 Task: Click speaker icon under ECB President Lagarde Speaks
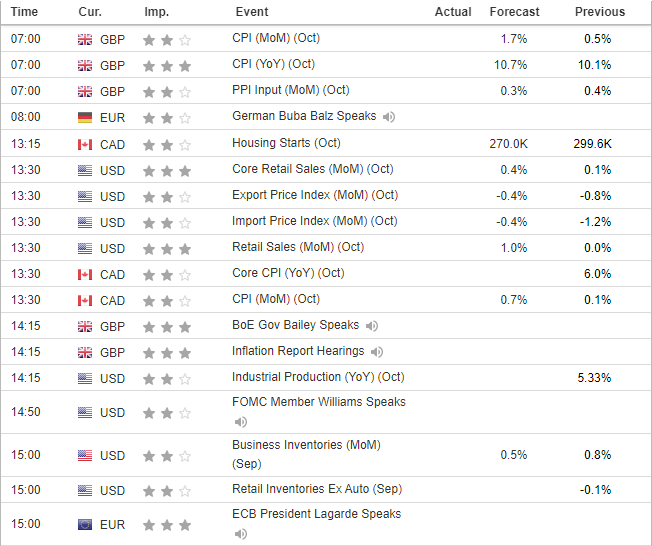[x=240, y=534]
